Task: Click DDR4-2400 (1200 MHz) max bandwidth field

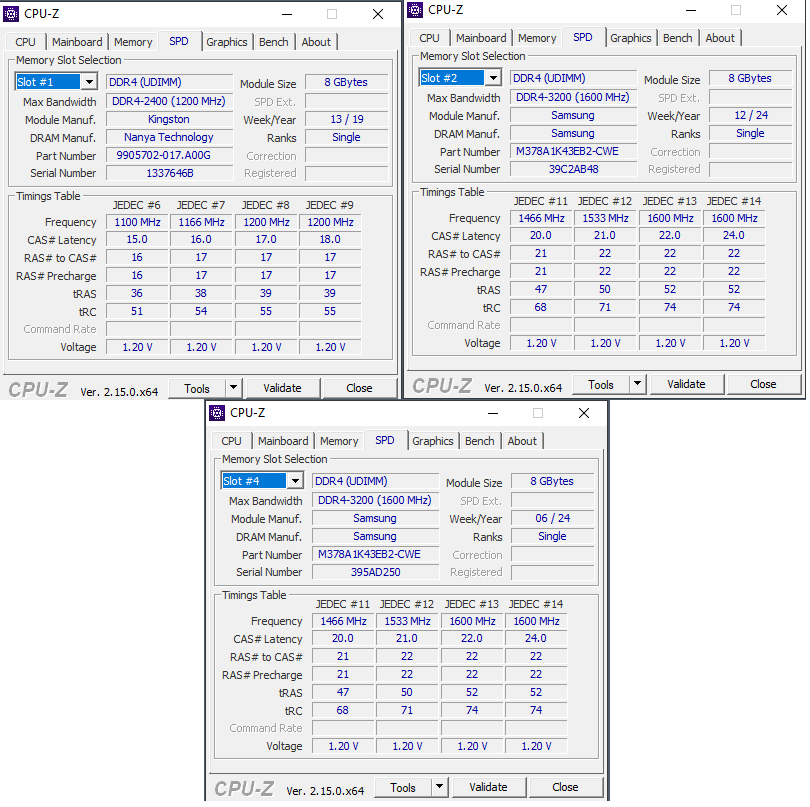Action: (169, 101)
